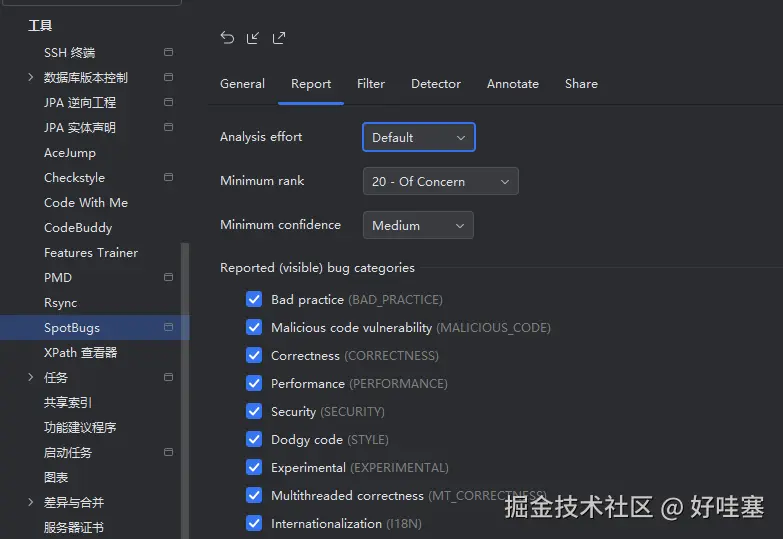The image size is (783, 539).
Task: Open the Filter tab
Action: [371, 83]
